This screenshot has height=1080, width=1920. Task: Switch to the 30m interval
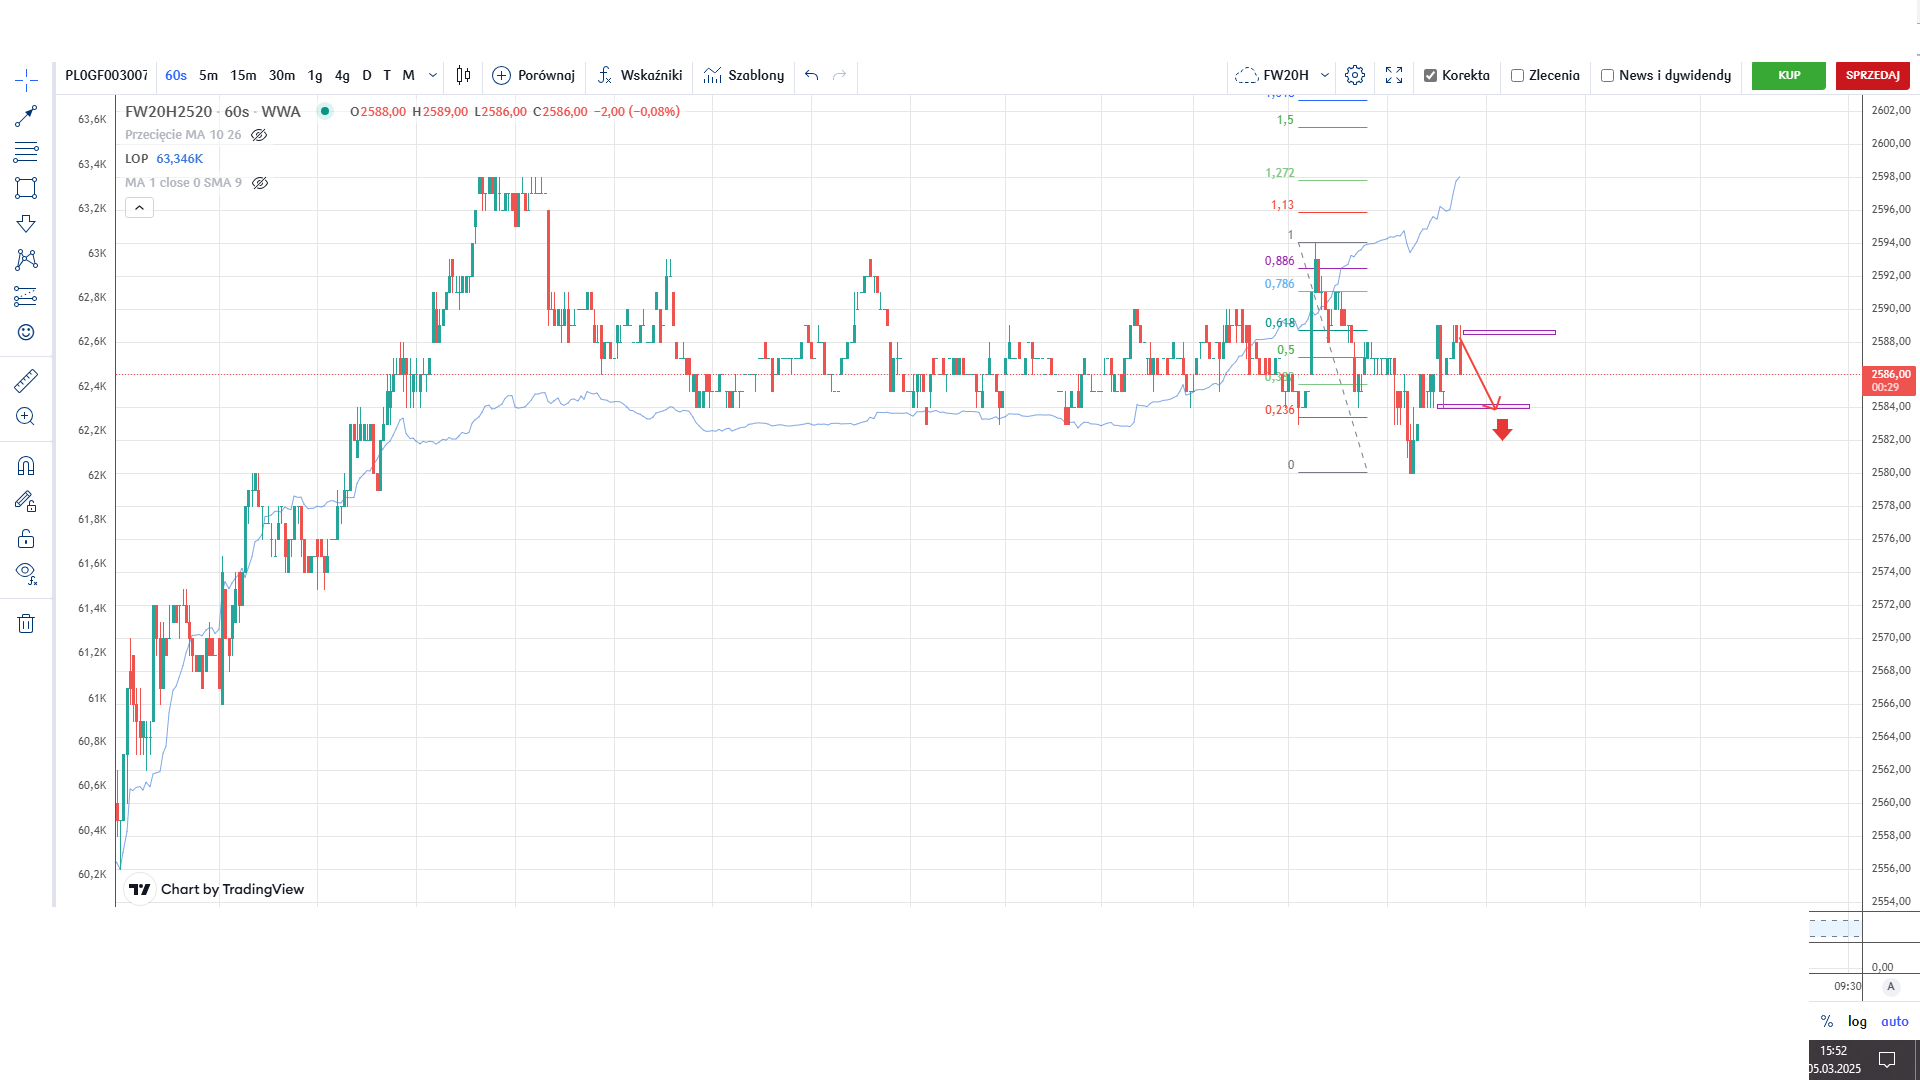point(282,75)
